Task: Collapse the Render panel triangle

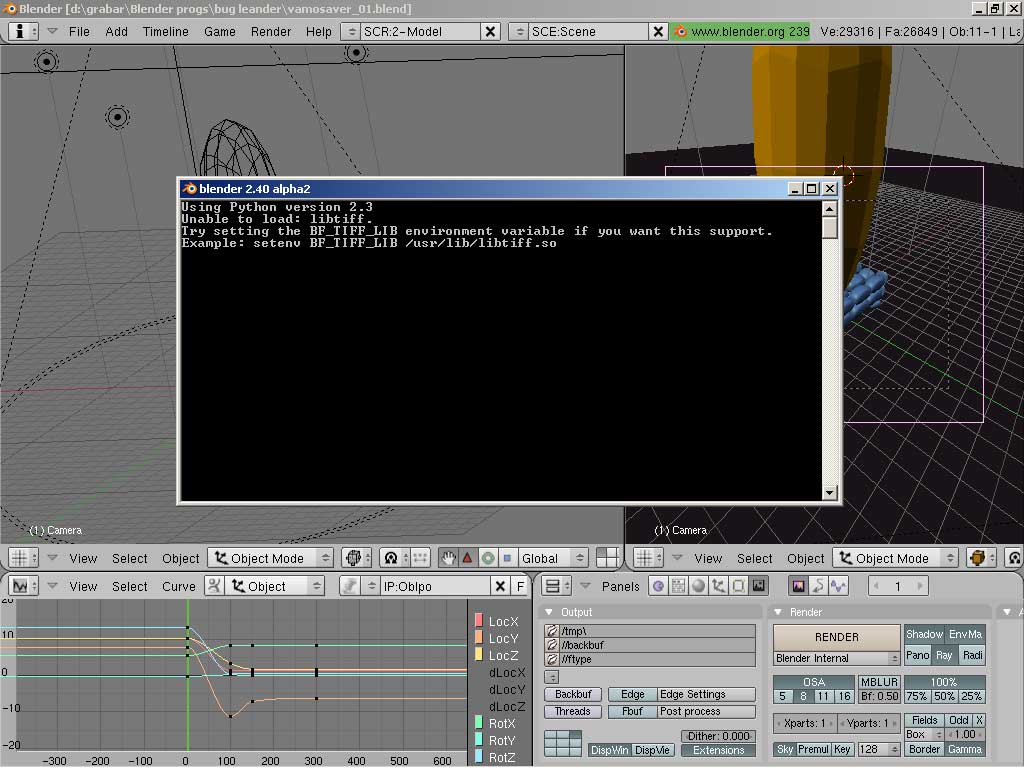Action: click(778, 613)
